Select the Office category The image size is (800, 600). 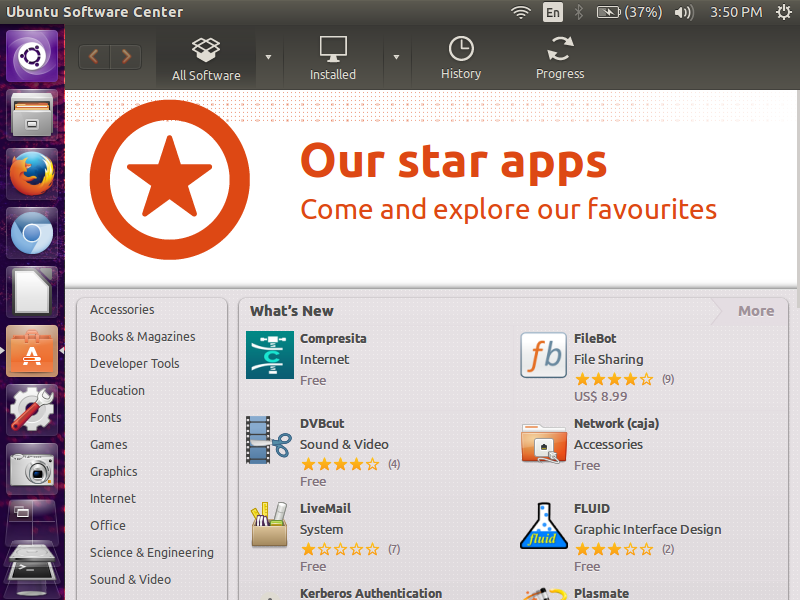tap(108, 526)
